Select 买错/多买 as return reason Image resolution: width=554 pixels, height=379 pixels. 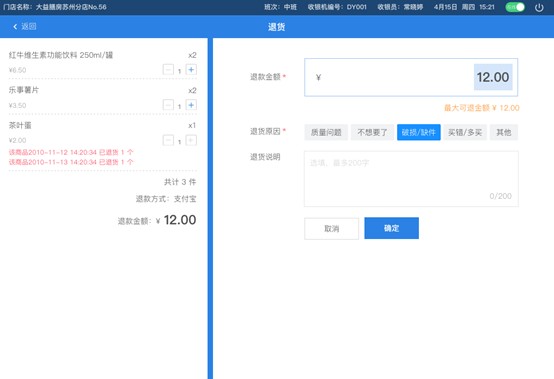[x=465, y=132]
